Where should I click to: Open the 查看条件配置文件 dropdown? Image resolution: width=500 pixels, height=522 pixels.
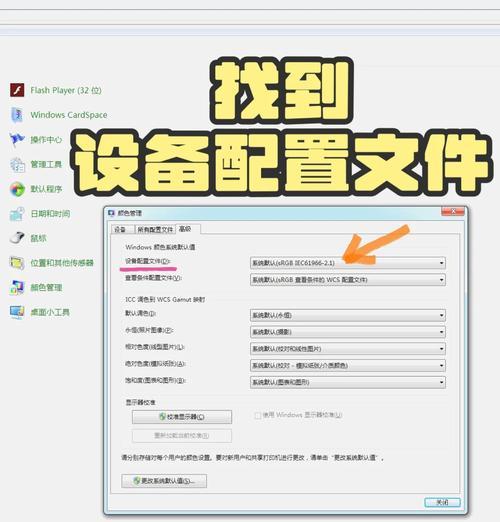tap(348, 280)
